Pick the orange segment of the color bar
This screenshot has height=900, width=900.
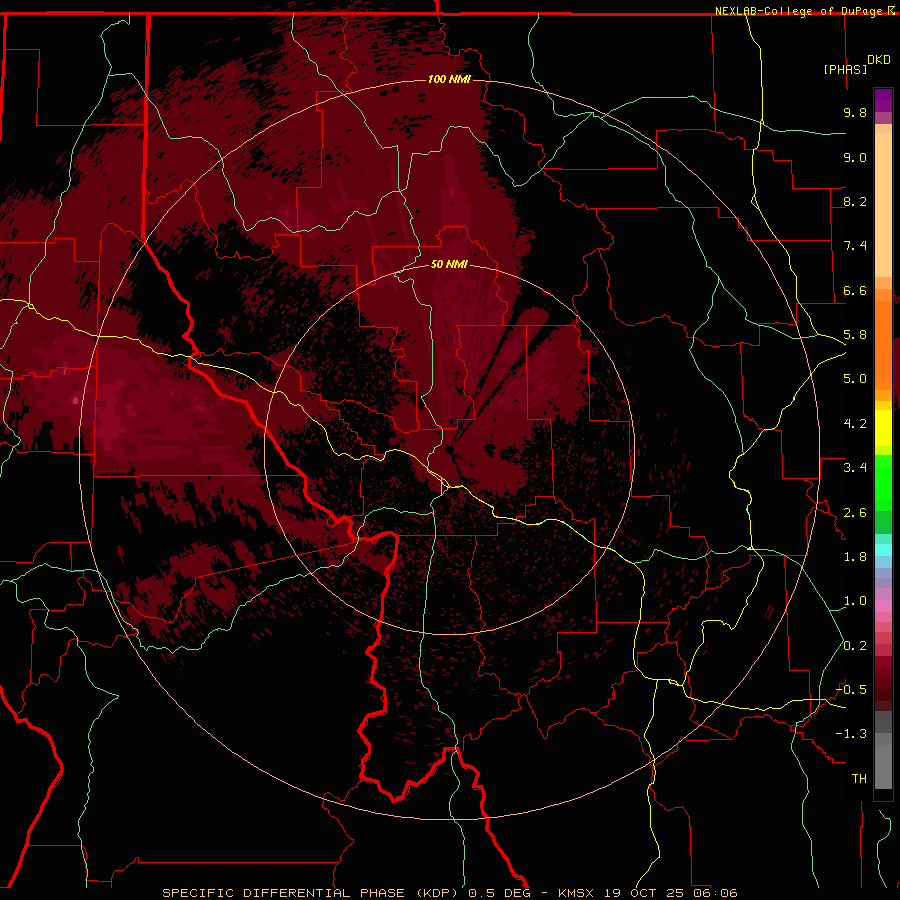883,346
